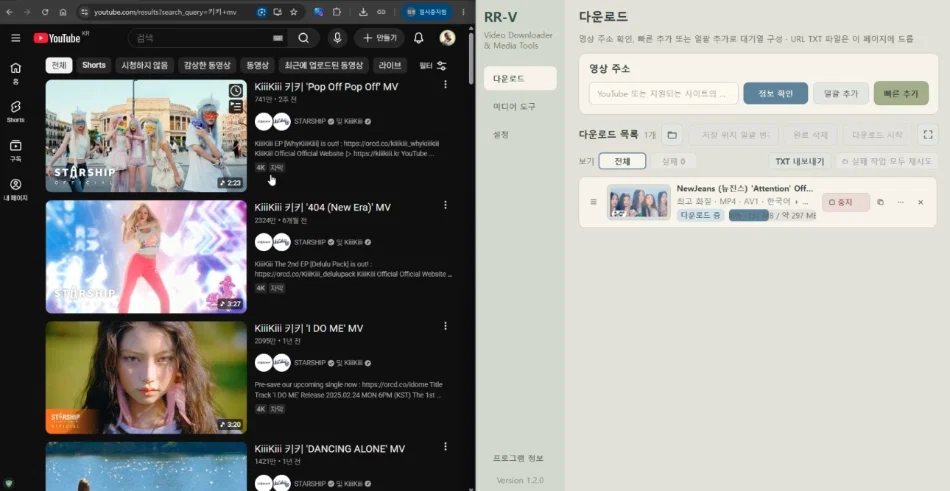Select the 라이브 filter chip

pos(390,65)
